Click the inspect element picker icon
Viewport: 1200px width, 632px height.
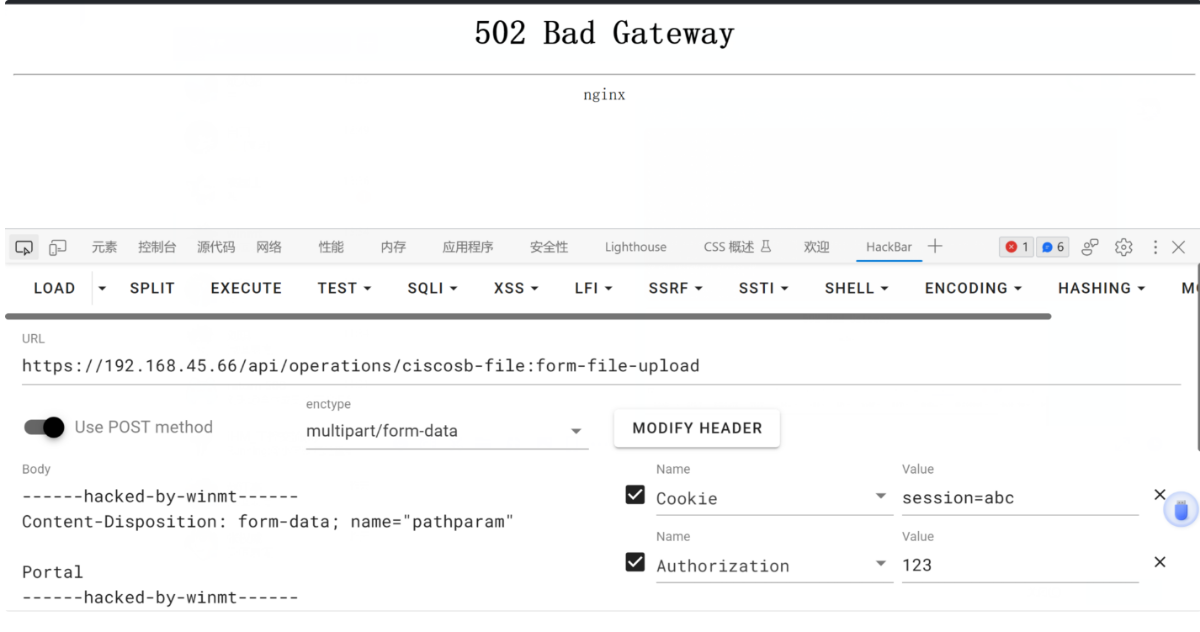[24, 247]
